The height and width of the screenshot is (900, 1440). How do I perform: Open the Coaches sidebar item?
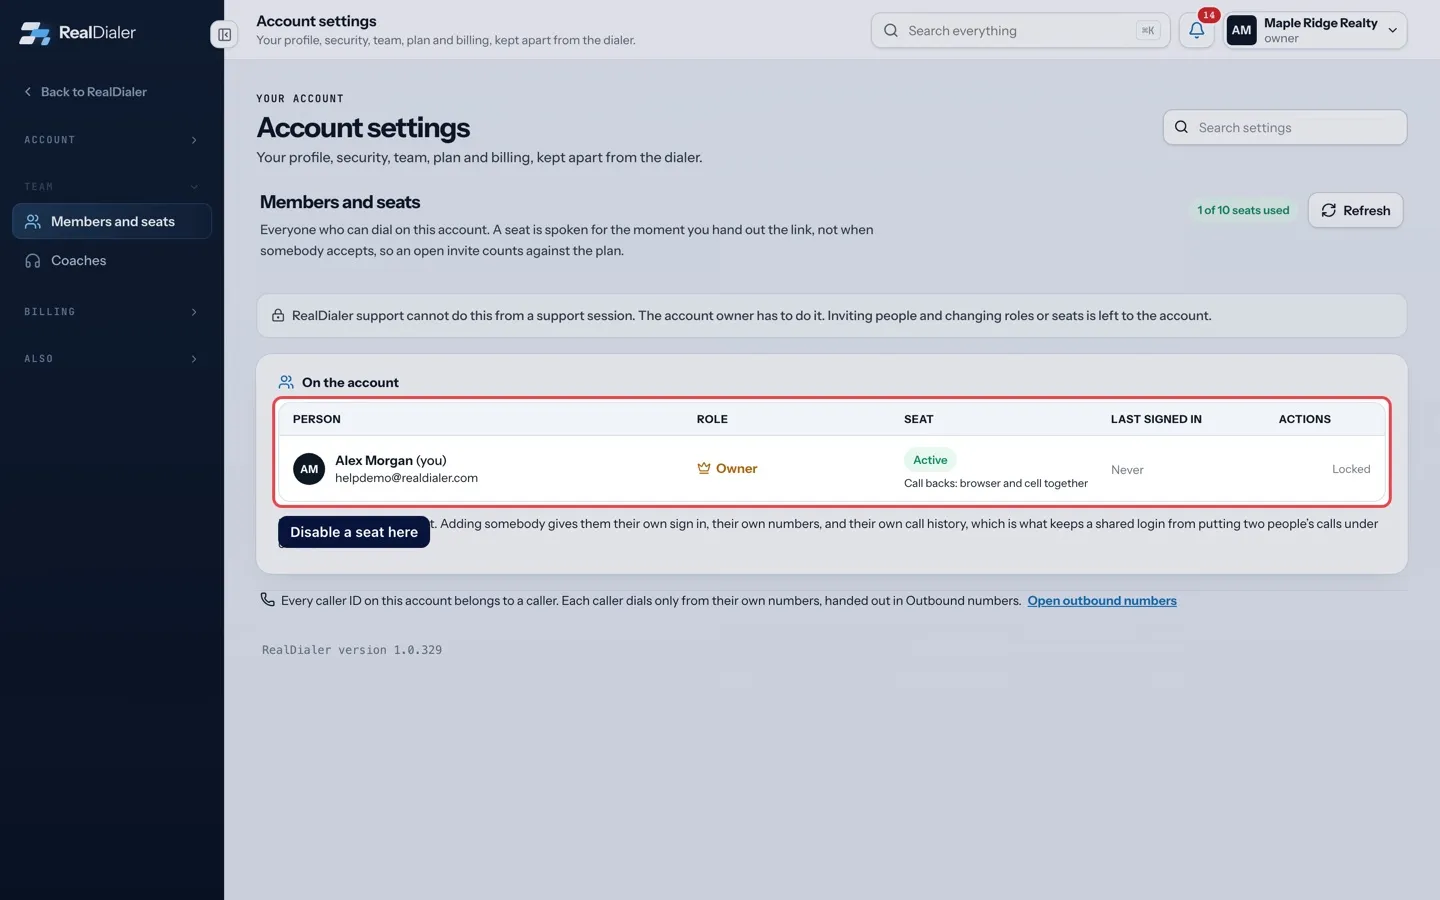(112, 261)
